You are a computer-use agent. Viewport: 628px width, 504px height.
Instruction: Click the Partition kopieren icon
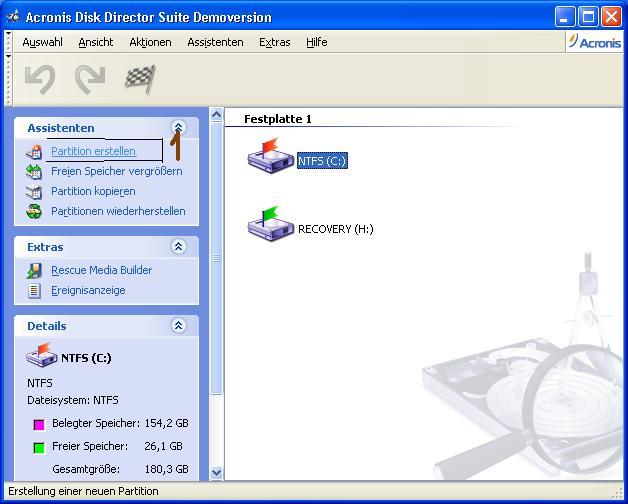click(x=34, y=192)
